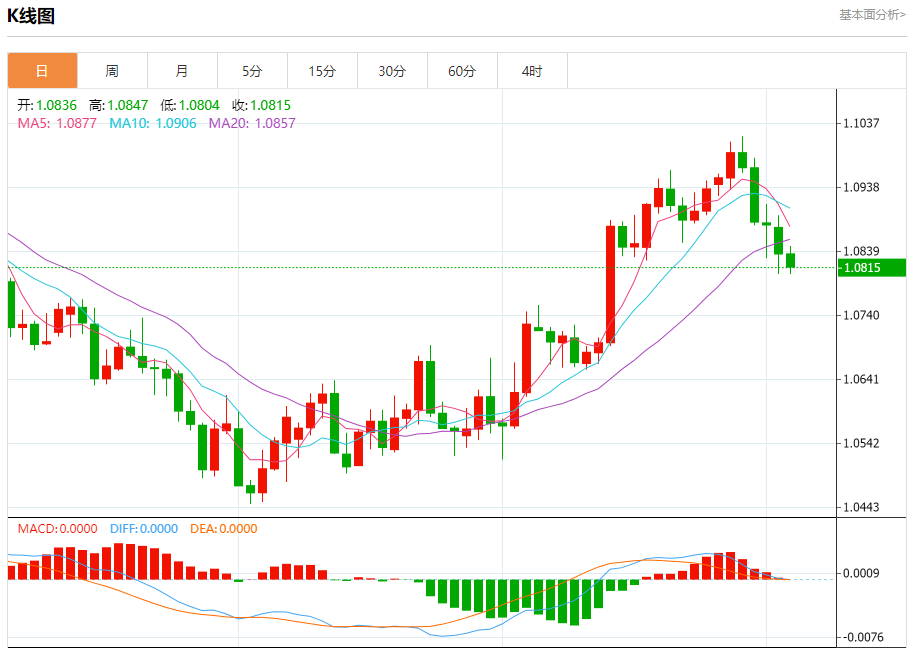Click the green 1.0815 current price tag
Screen dimensions: 912x648
click(x=871, y=268)
